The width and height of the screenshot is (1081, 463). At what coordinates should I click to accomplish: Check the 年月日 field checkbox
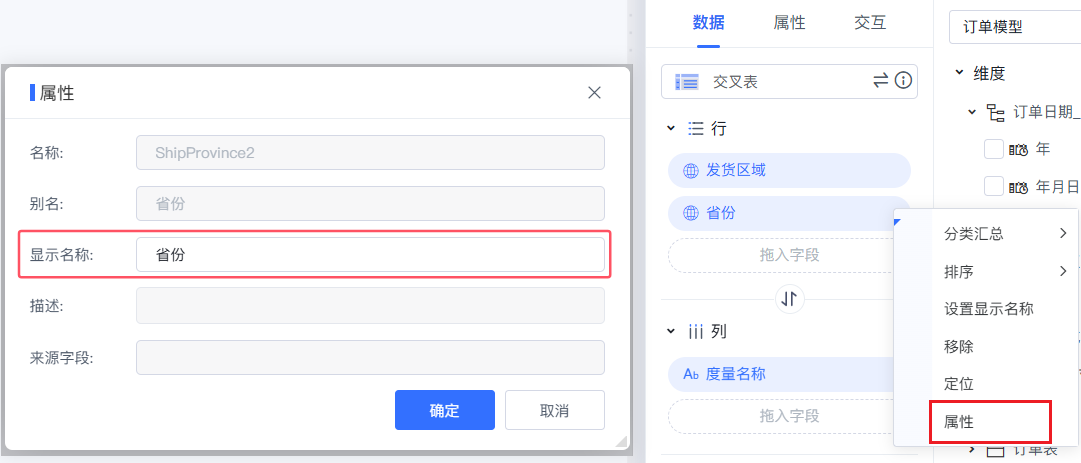click(993, 186)
